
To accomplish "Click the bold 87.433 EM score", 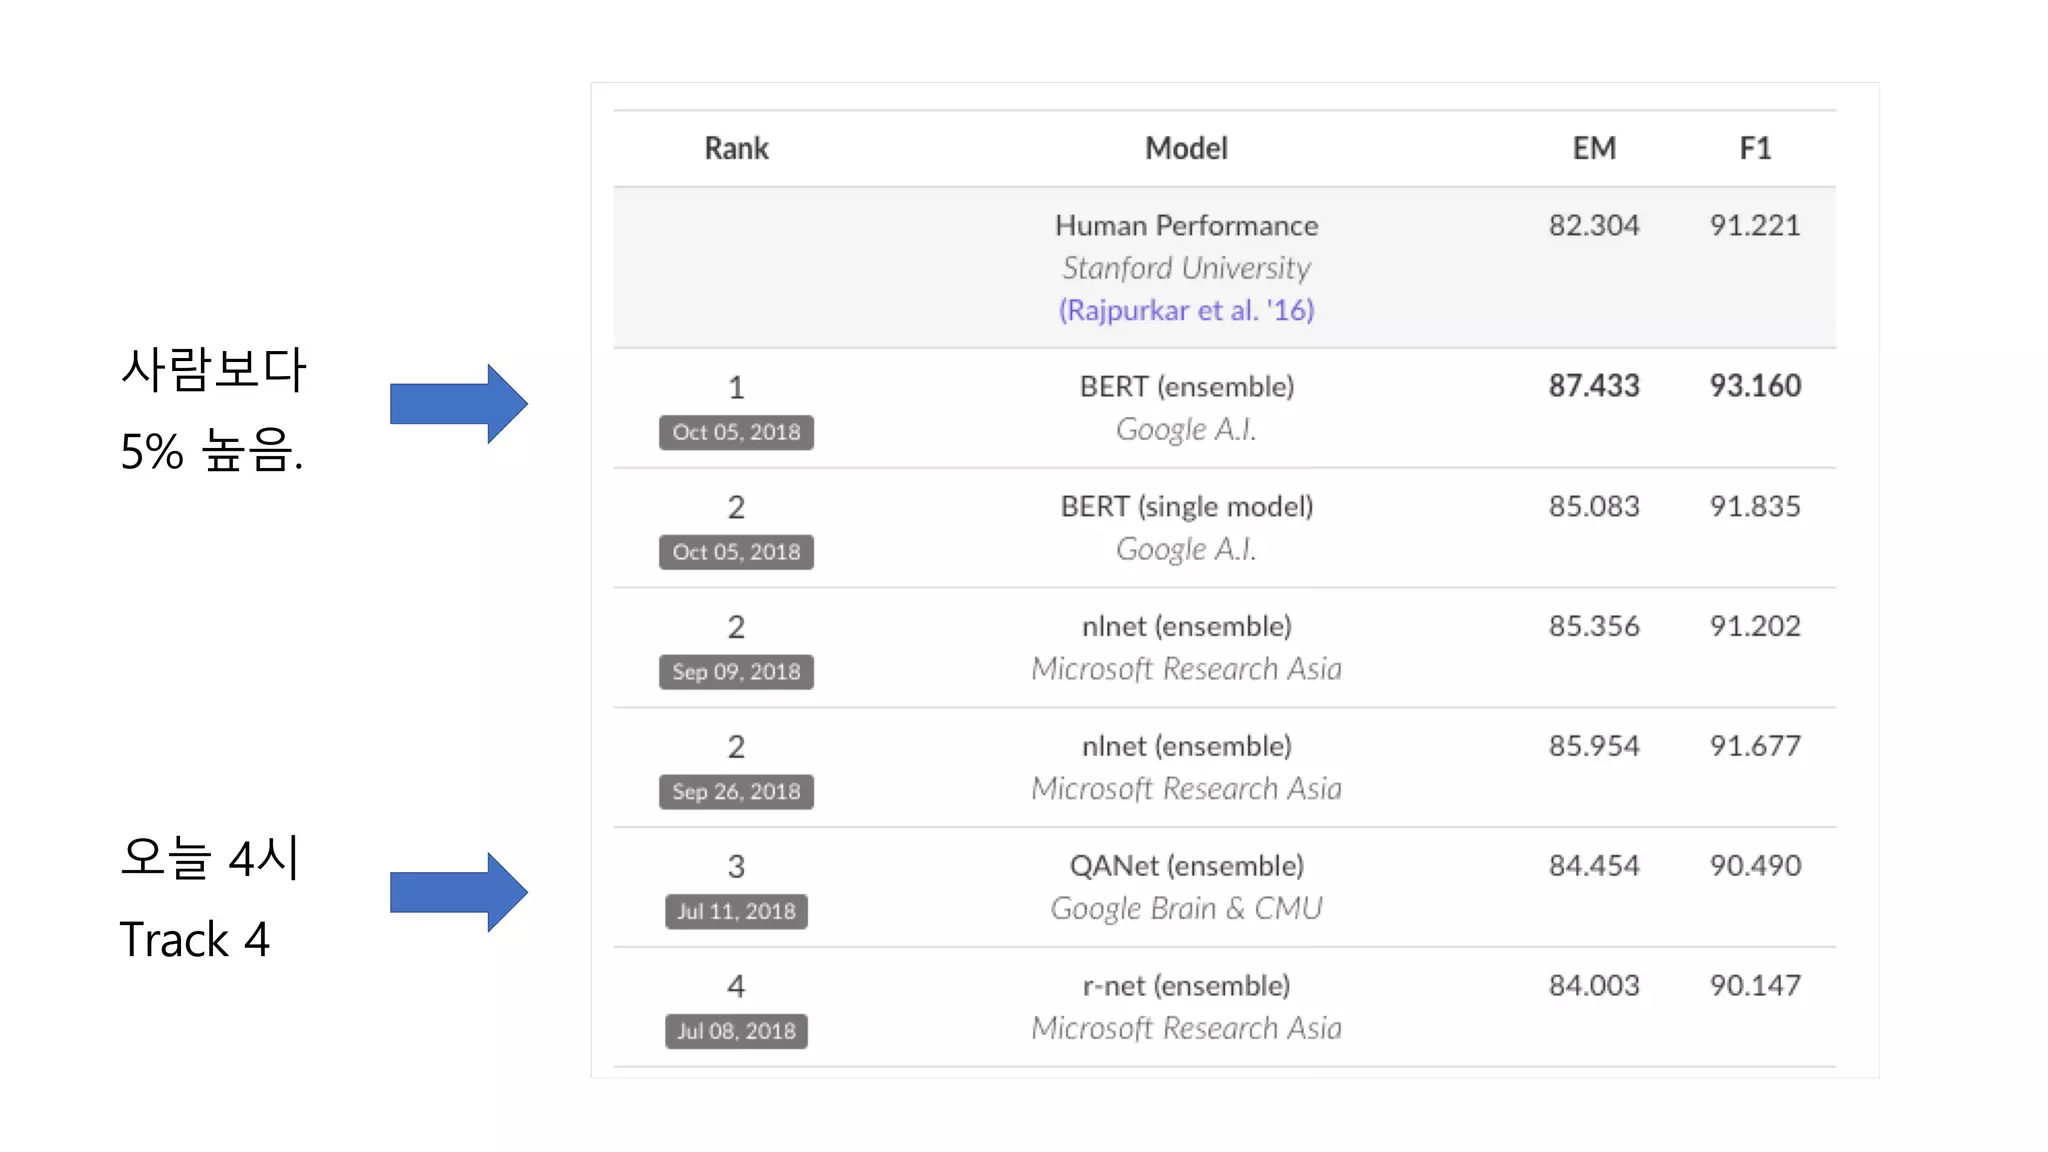I will 1593,386.
